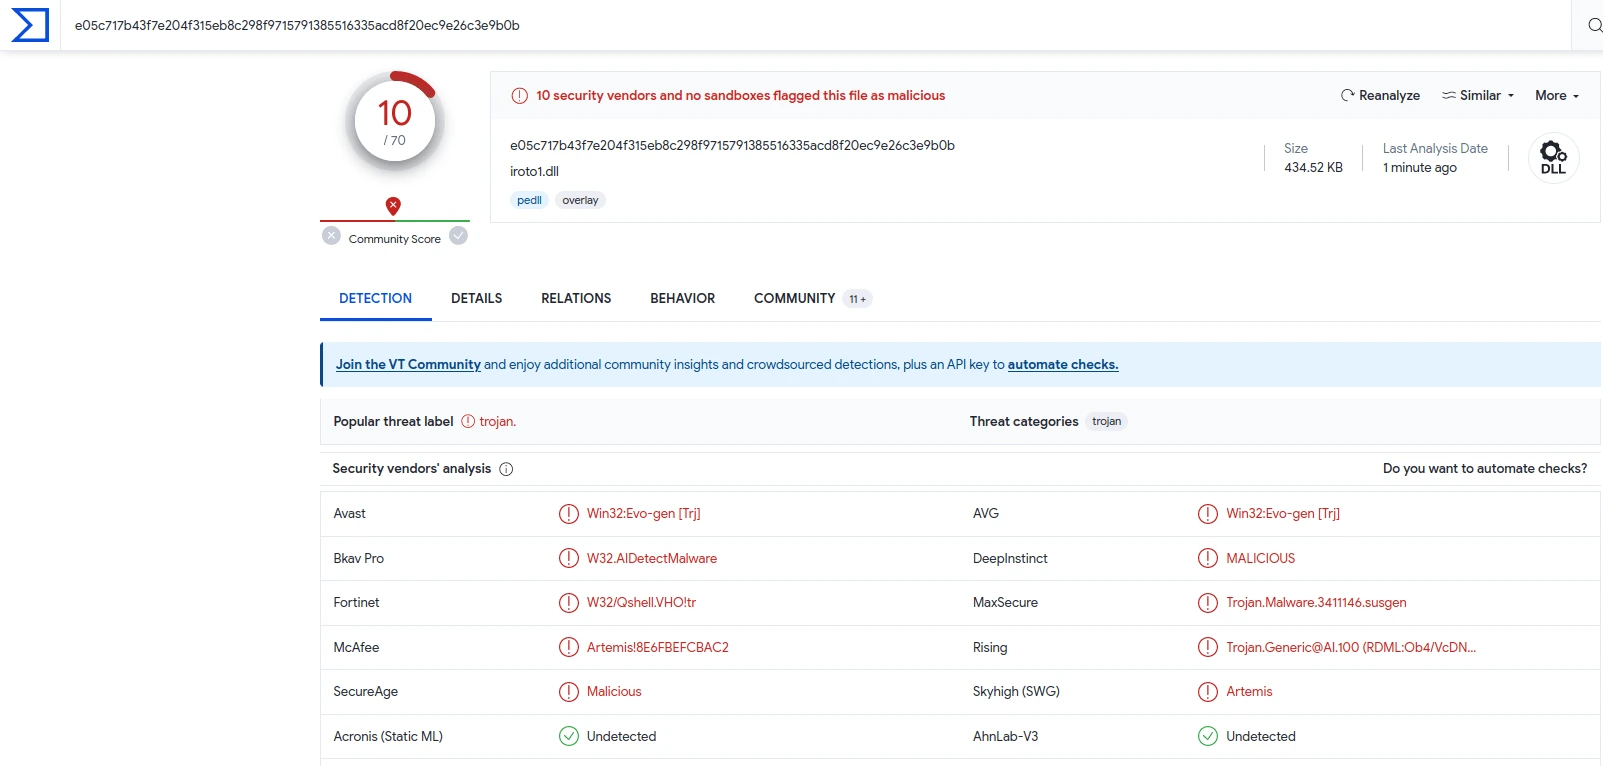Open the COMMUNITY tab

[x=794, y=299]
